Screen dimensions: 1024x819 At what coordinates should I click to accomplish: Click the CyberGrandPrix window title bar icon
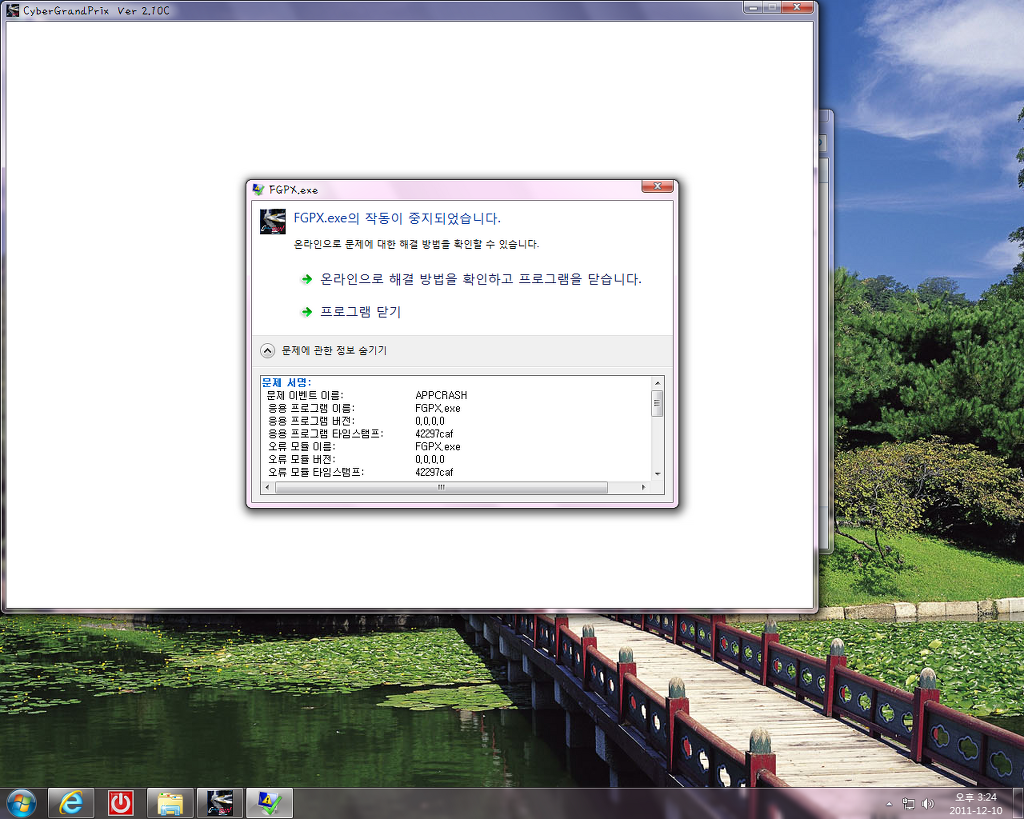(x=13, y=9)
